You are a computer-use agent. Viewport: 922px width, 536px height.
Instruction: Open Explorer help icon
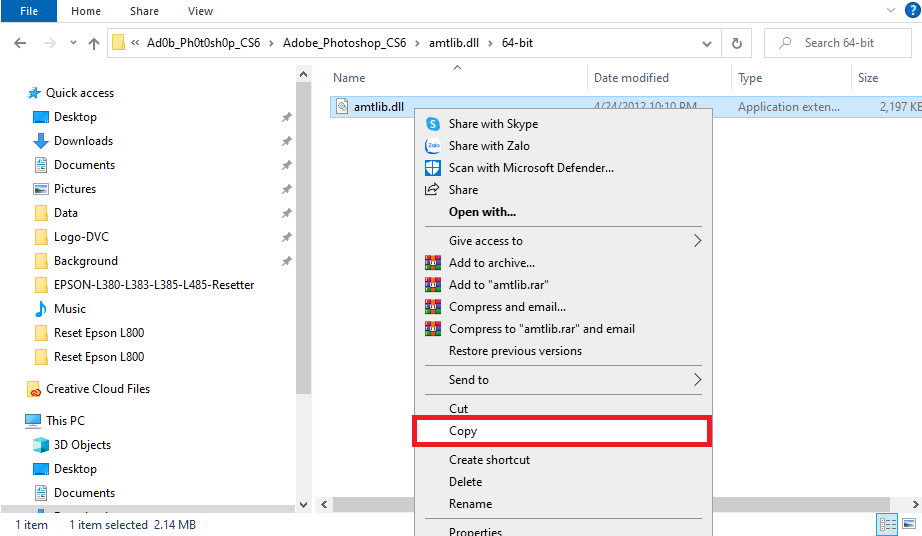(912, 10)
